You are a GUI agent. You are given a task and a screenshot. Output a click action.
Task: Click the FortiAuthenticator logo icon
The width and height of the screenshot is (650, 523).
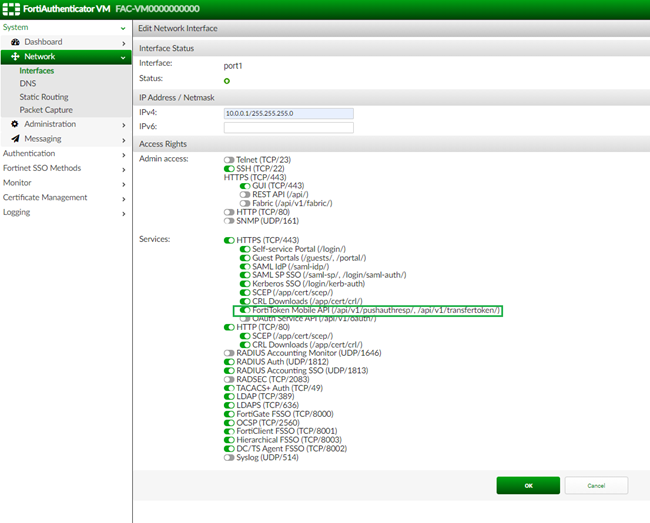(x=11, y=8)
